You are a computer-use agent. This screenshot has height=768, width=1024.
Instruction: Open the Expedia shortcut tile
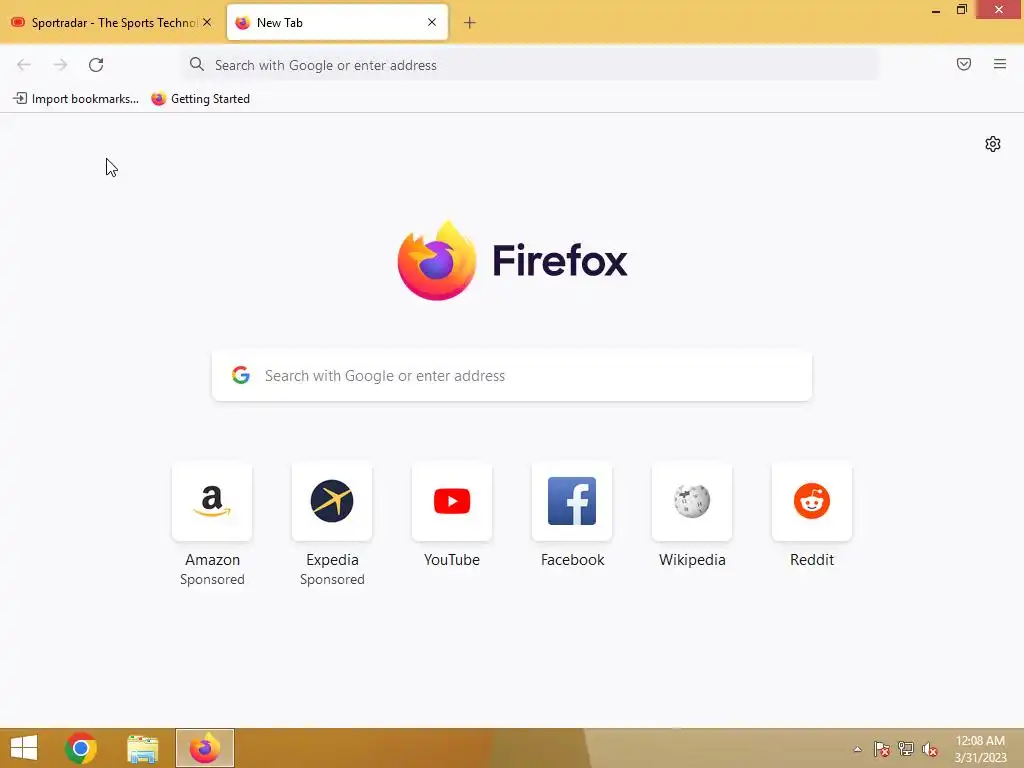tap(332, 502)
